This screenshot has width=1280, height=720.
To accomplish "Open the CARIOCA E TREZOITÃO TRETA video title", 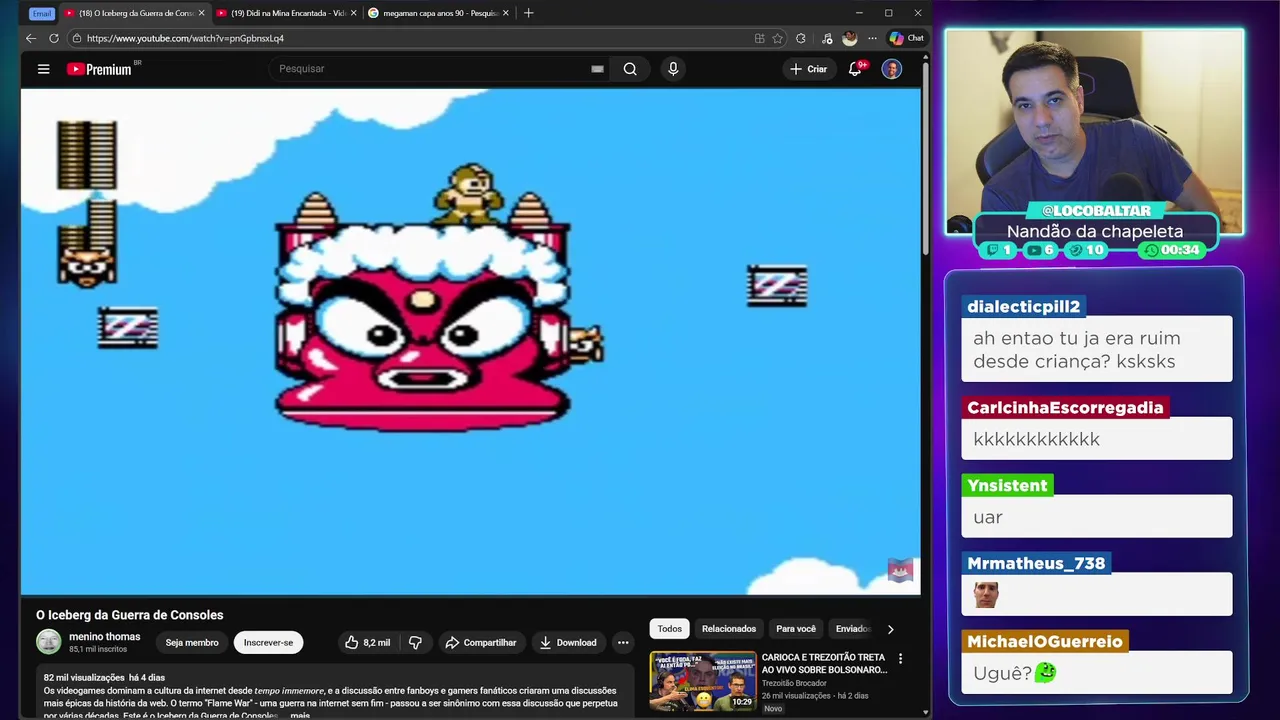I will (824, 664).
